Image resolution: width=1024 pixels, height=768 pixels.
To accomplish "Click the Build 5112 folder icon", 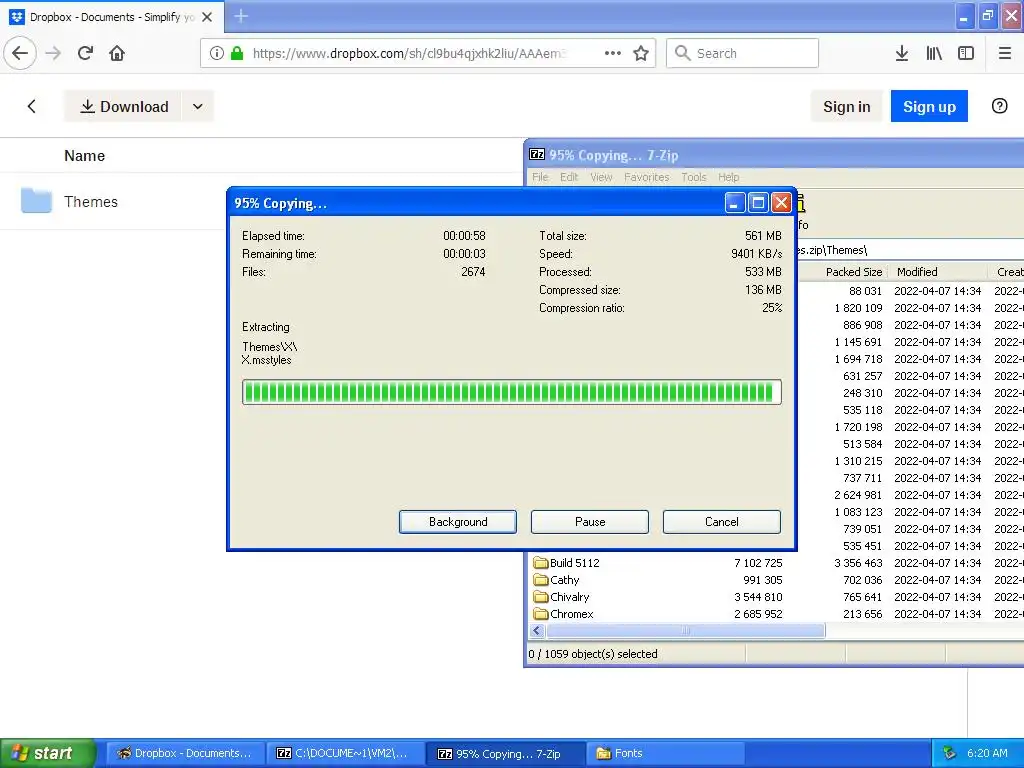I will click(540, 562).
